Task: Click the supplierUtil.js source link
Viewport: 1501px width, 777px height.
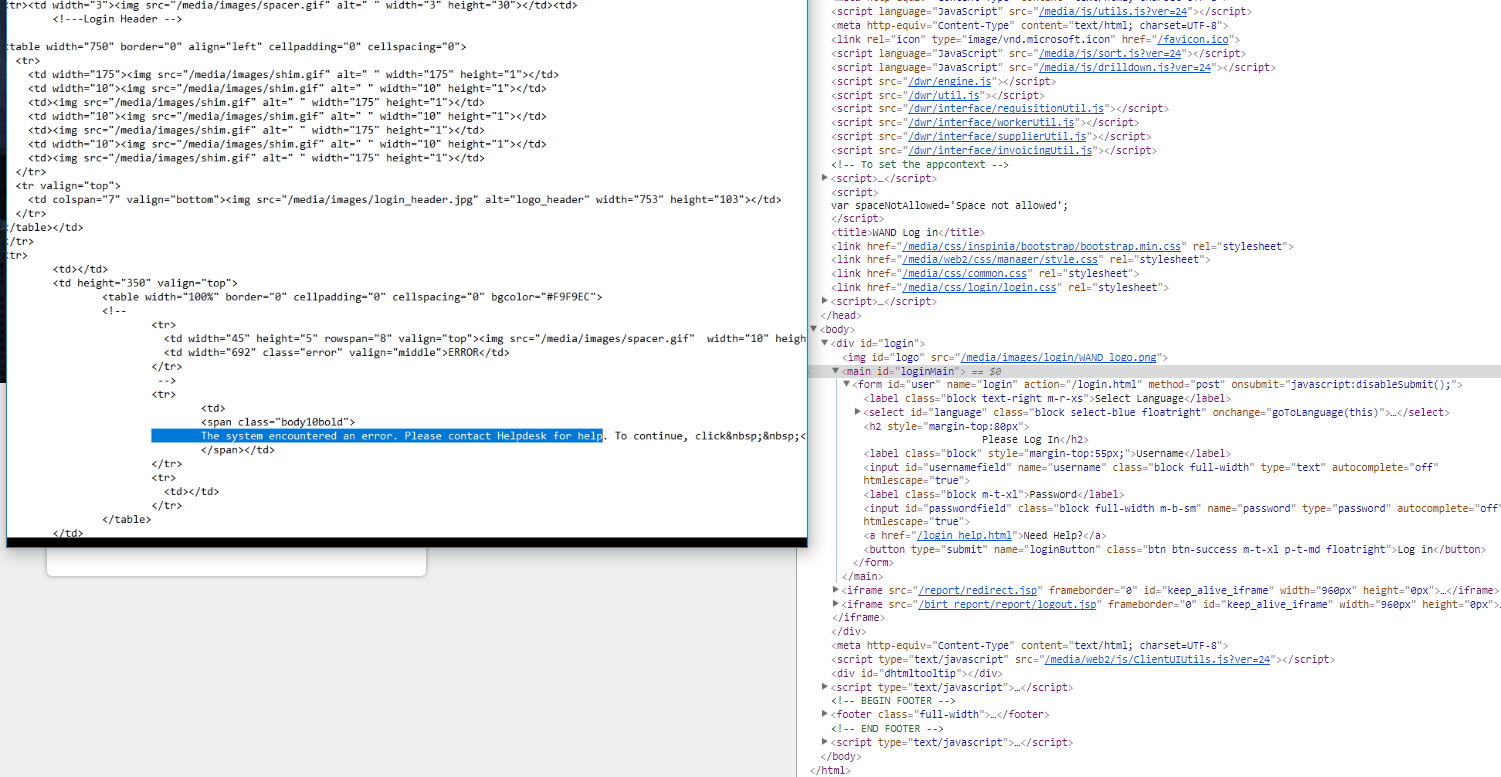Action: pos(996,136)
